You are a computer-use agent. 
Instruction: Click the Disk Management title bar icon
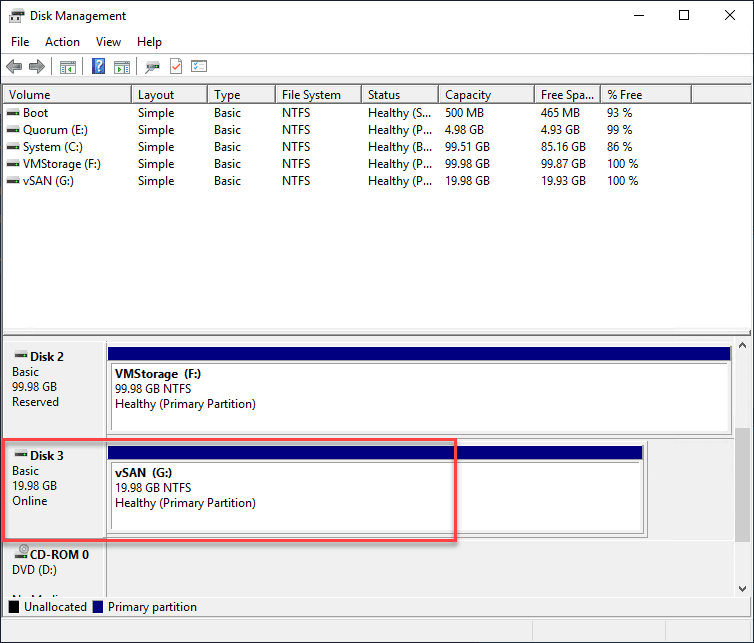click(16, 16)
